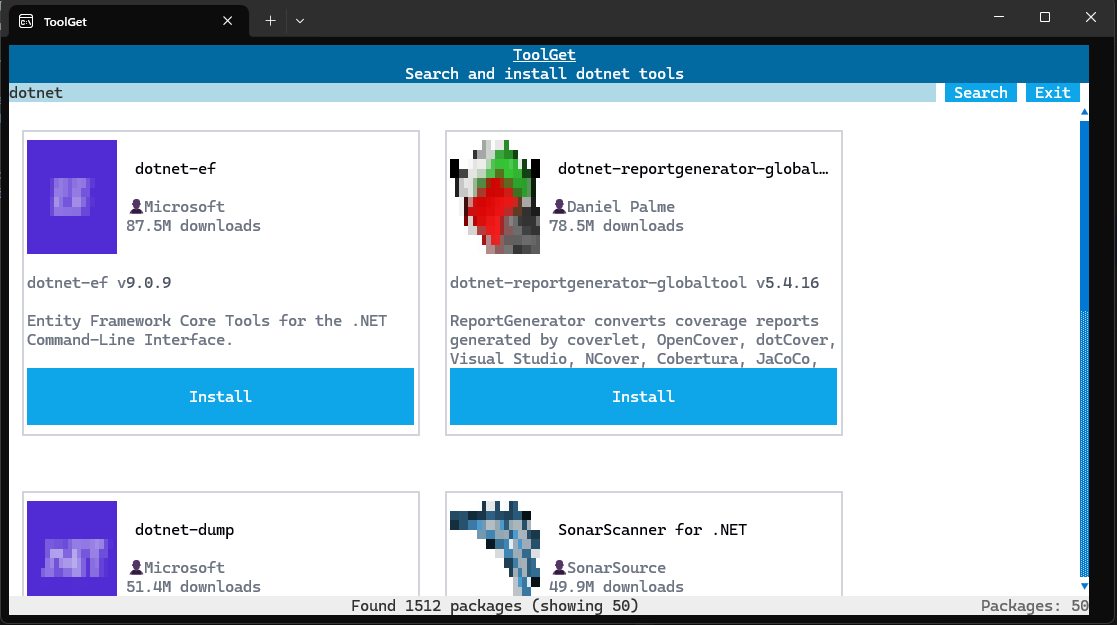Click the 78.5M downloads text
The height and width of the screenshot is (625, 1117).
616,226
